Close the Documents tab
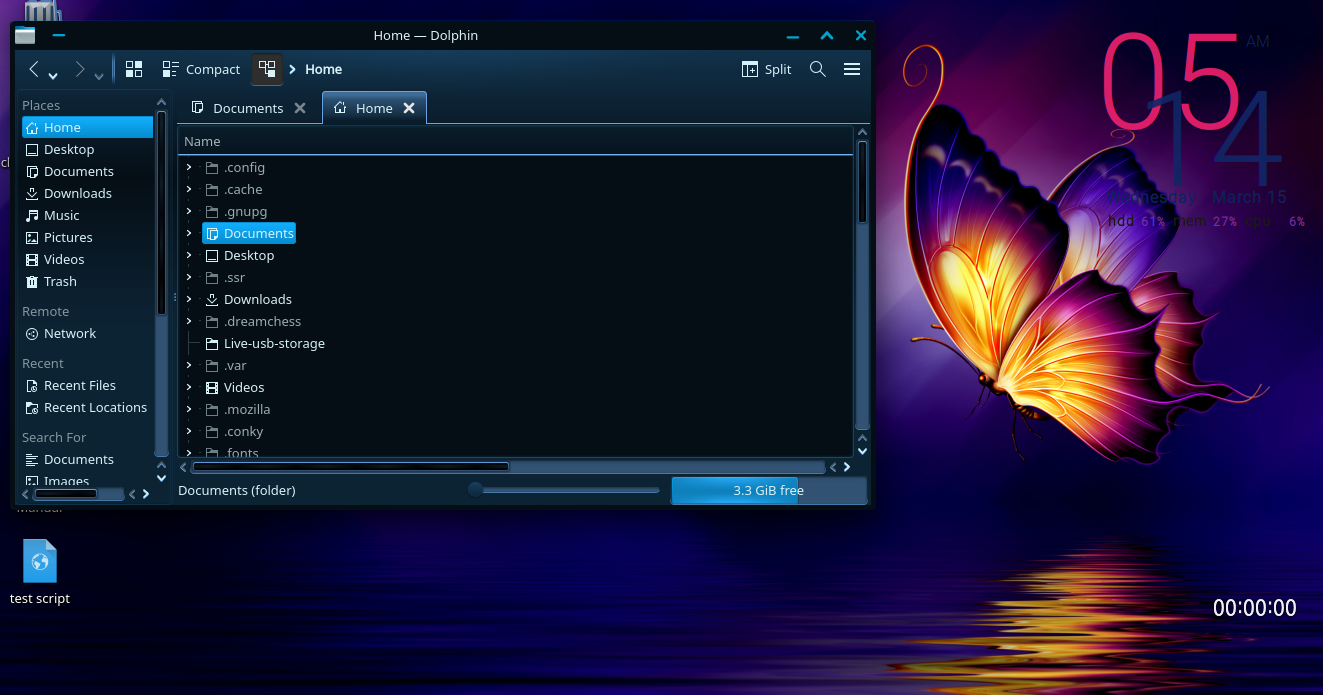 (x=300, y=108)
